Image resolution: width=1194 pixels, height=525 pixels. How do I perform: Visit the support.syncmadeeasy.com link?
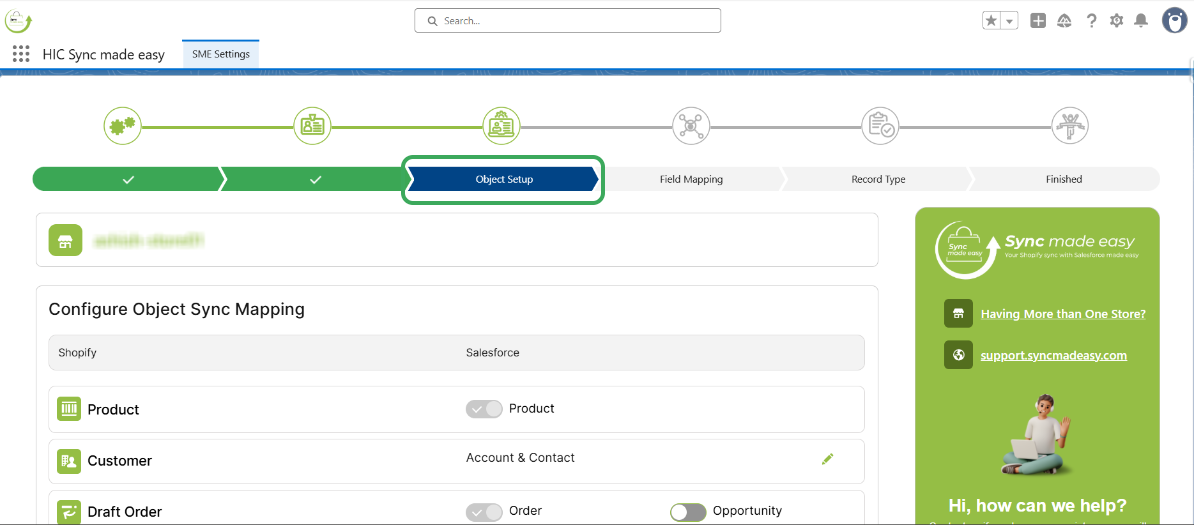click(1053, 355)
